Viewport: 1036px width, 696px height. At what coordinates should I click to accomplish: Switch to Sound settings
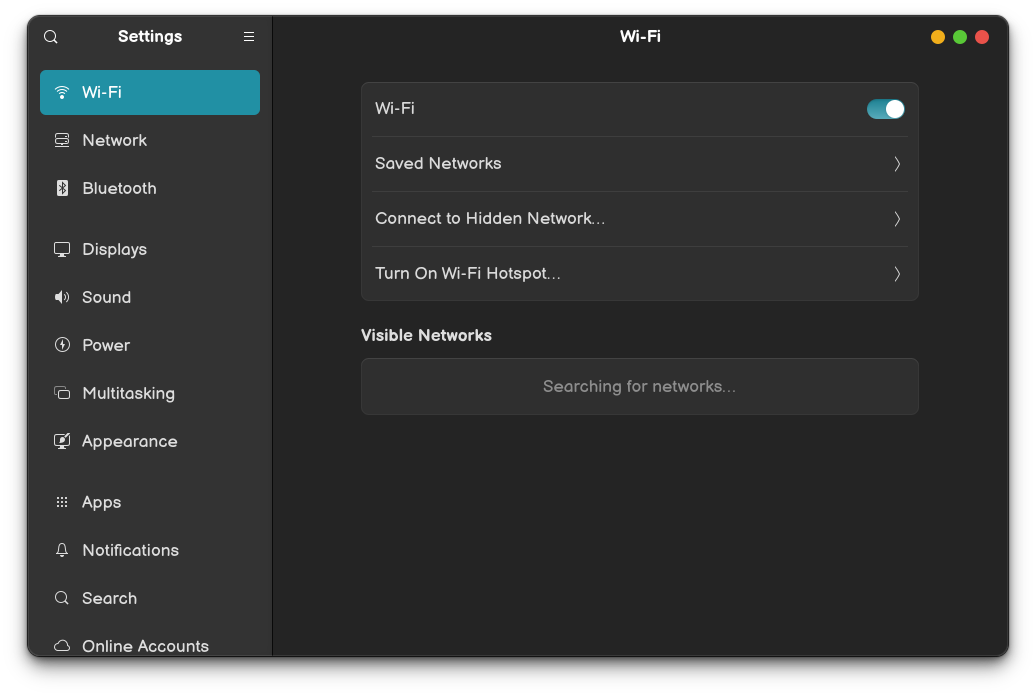(x=150, y=297)
